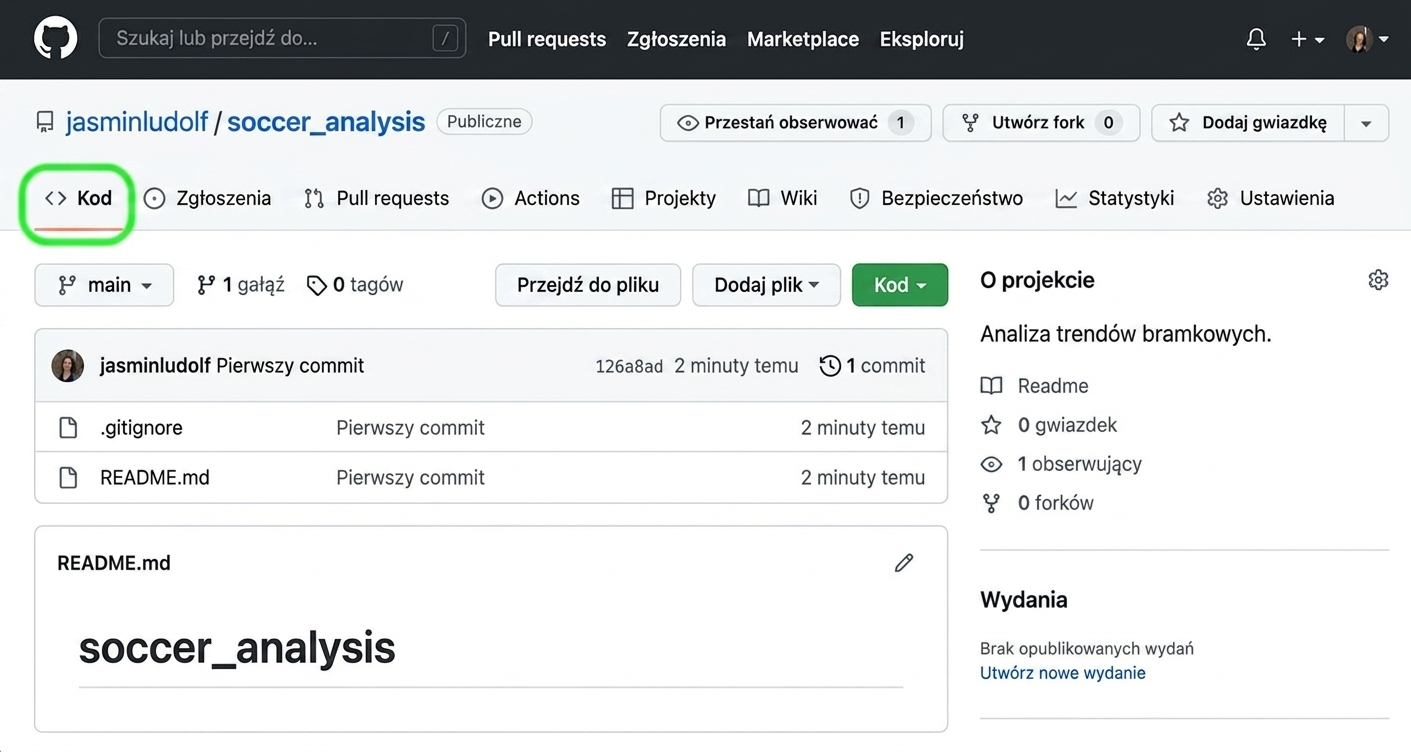Click the 'Przejdź do pliku' button
This screenshot has width=1411, height=752.
click(588, 285)
